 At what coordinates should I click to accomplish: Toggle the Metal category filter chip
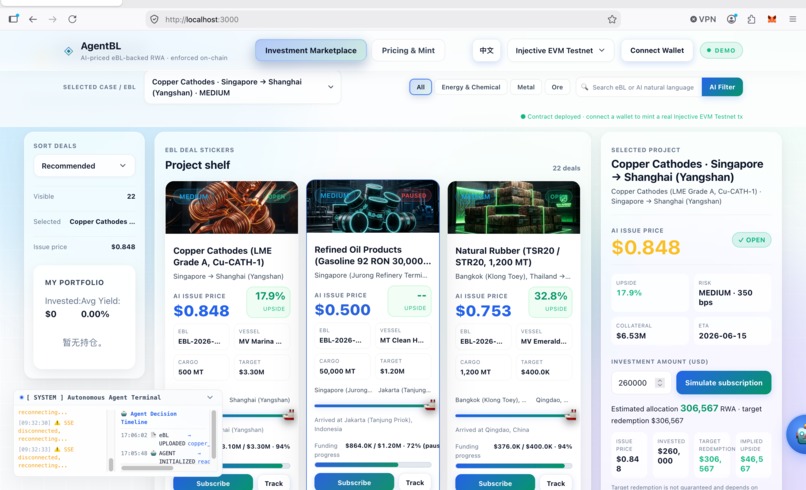(x=525, y=87)
